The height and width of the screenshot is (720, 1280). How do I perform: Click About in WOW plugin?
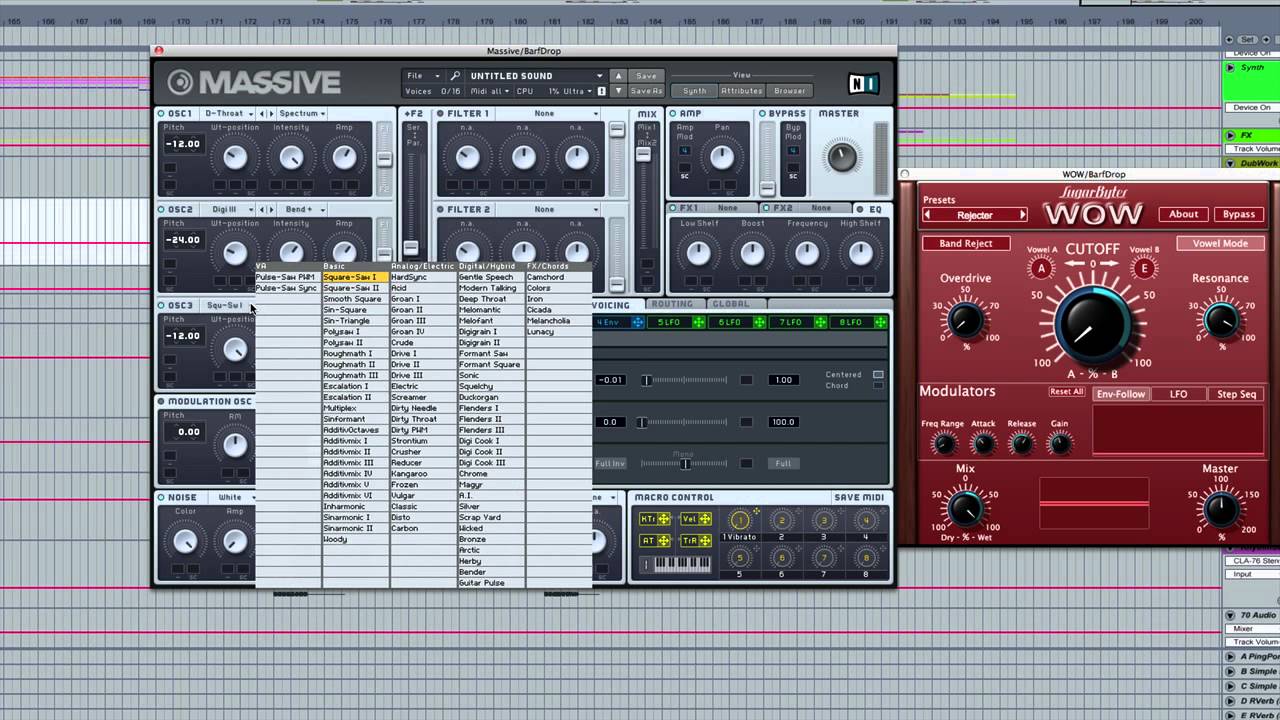1183,214
